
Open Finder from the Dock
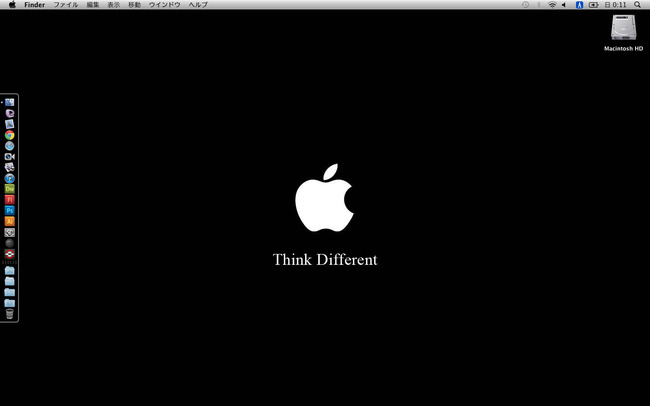coord(10,102)
